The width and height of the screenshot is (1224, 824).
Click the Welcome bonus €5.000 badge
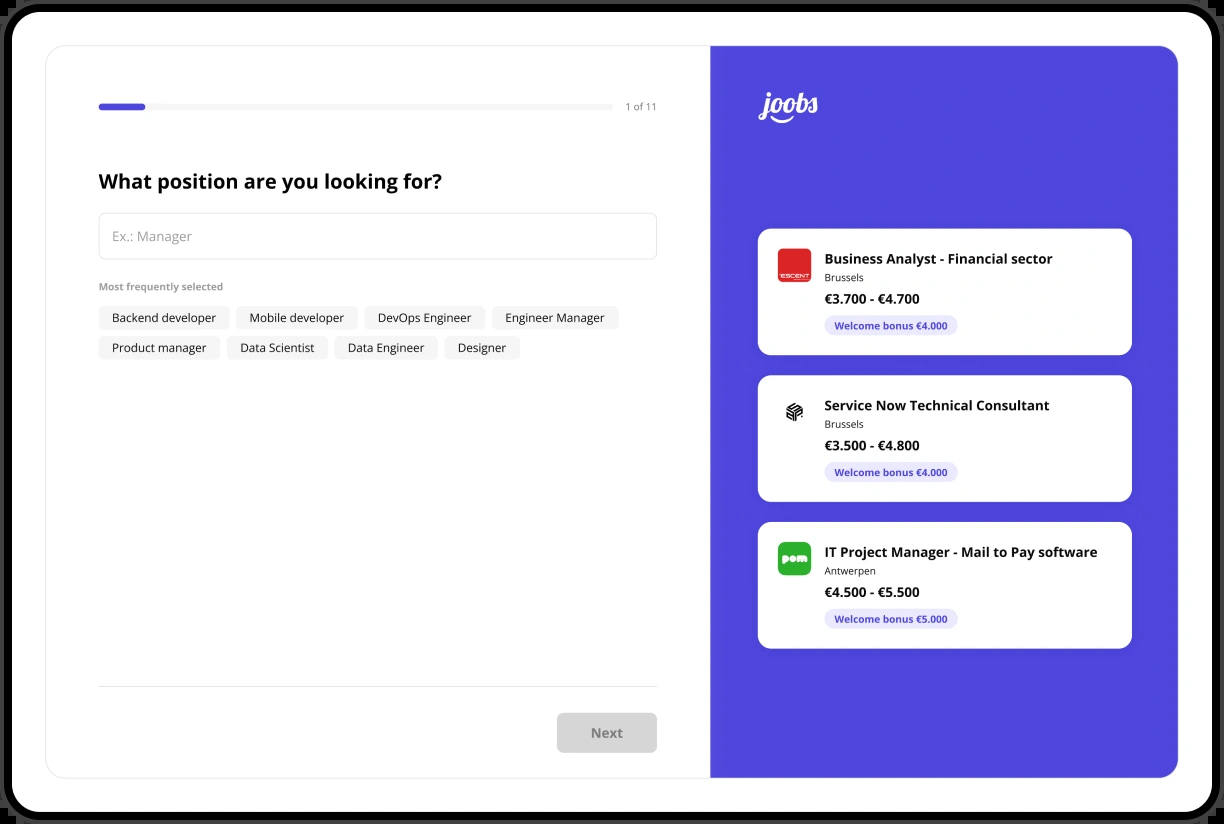891,619
